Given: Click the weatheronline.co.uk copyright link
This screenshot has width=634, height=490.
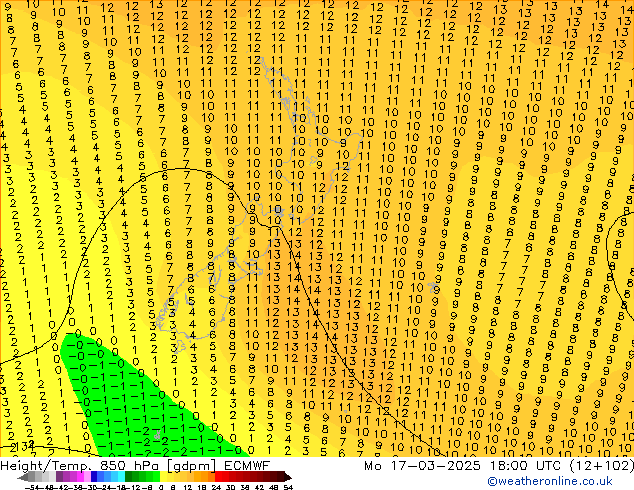Looking at the screenshot, I should pyautogui.click(x=550, y=481).
